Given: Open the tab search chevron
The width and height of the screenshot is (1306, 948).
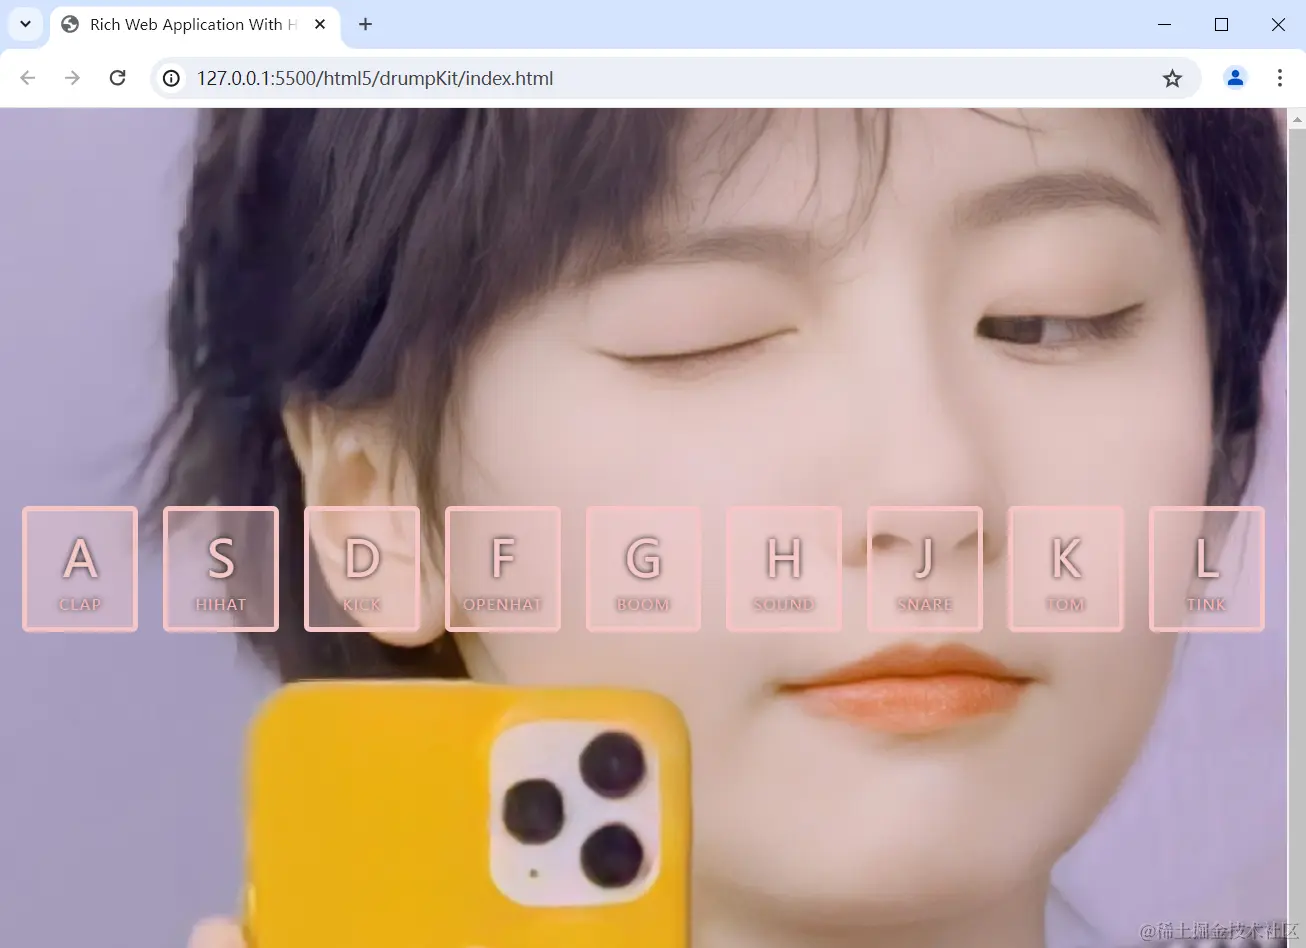Looking at the screenshot, I should 24,24.
